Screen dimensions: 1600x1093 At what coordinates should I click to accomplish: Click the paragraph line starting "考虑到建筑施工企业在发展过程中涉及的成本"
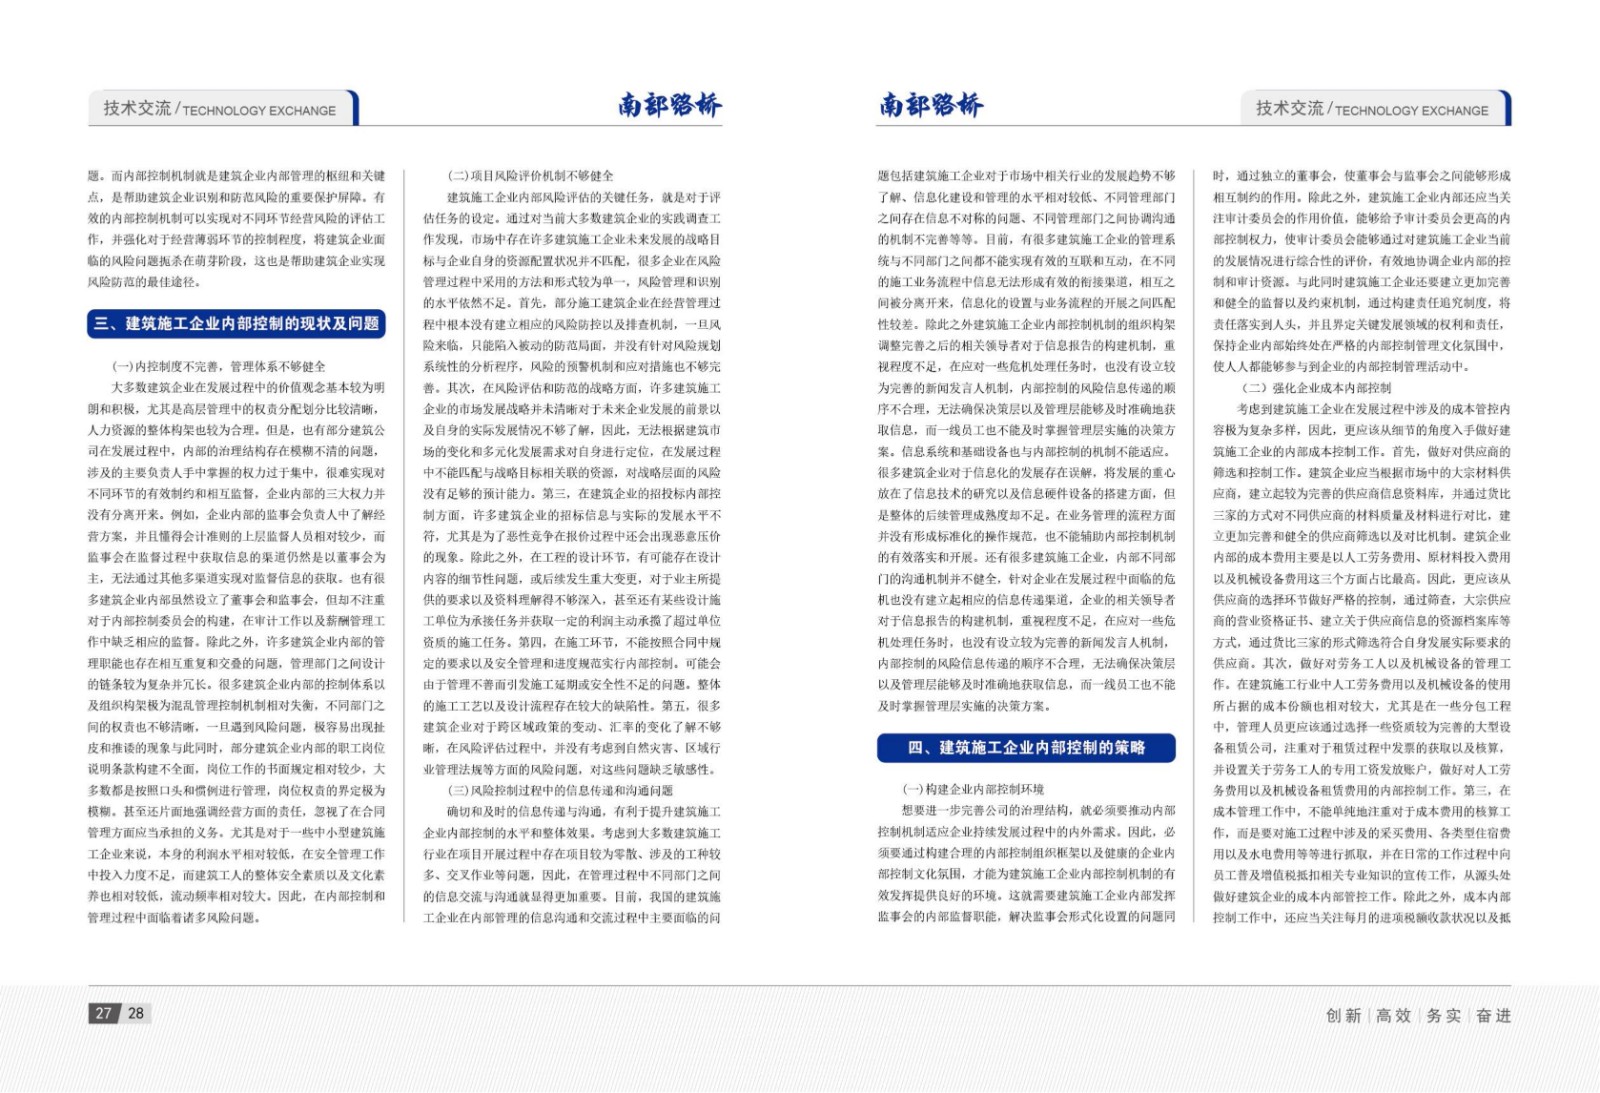(1375, 409)
